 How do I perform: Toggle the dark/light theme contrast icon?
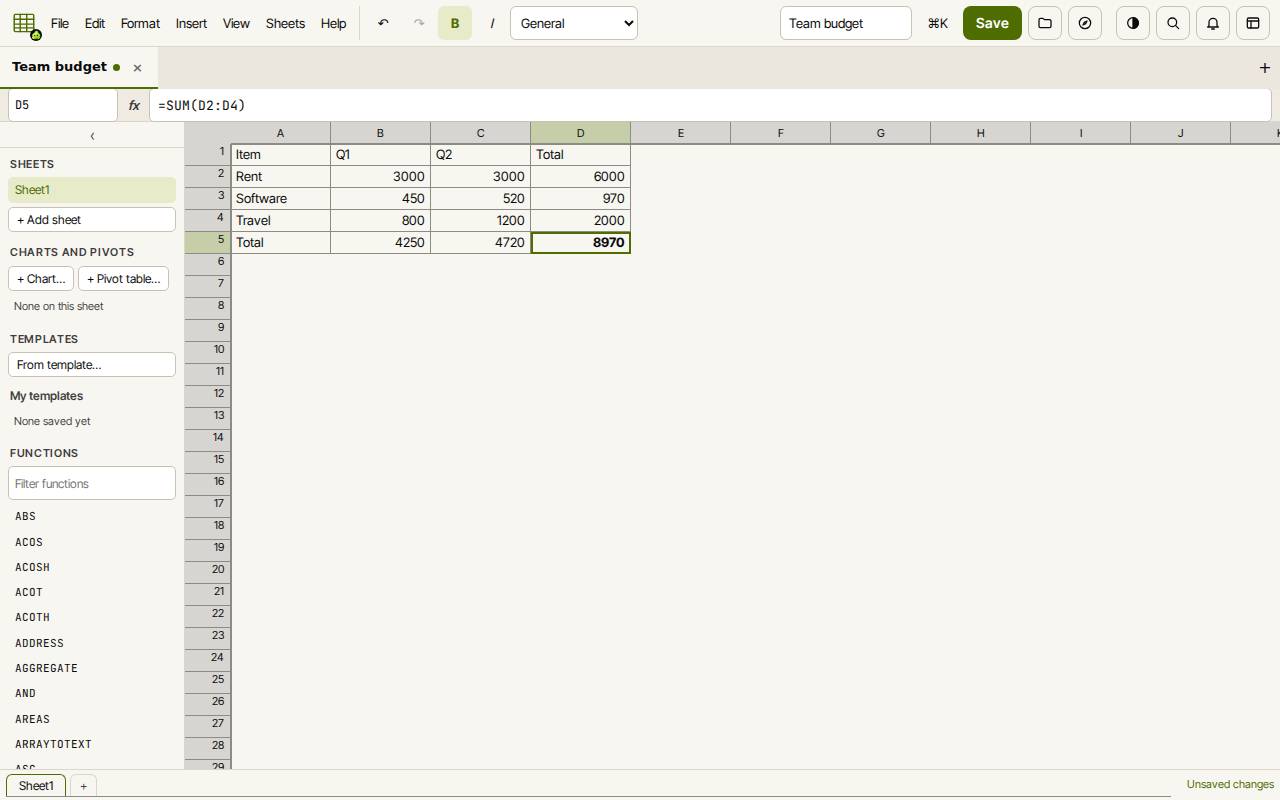(x=1133, y=23)
